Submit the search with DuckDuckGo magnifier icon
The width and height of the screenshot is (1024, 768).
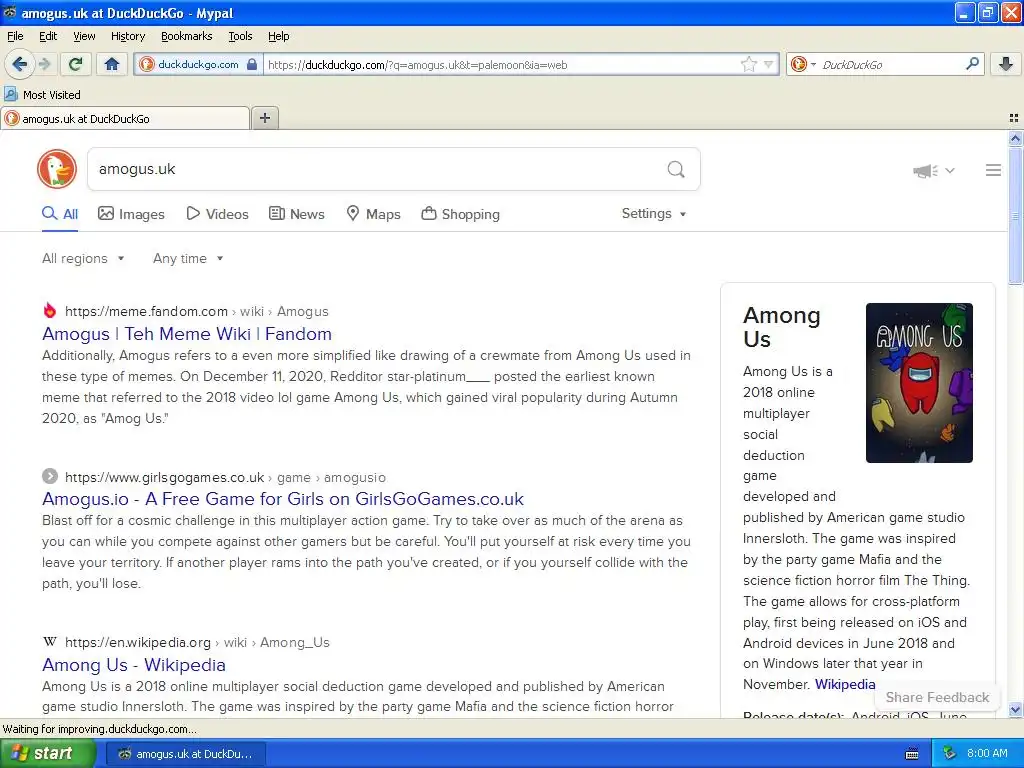(676, 170)
